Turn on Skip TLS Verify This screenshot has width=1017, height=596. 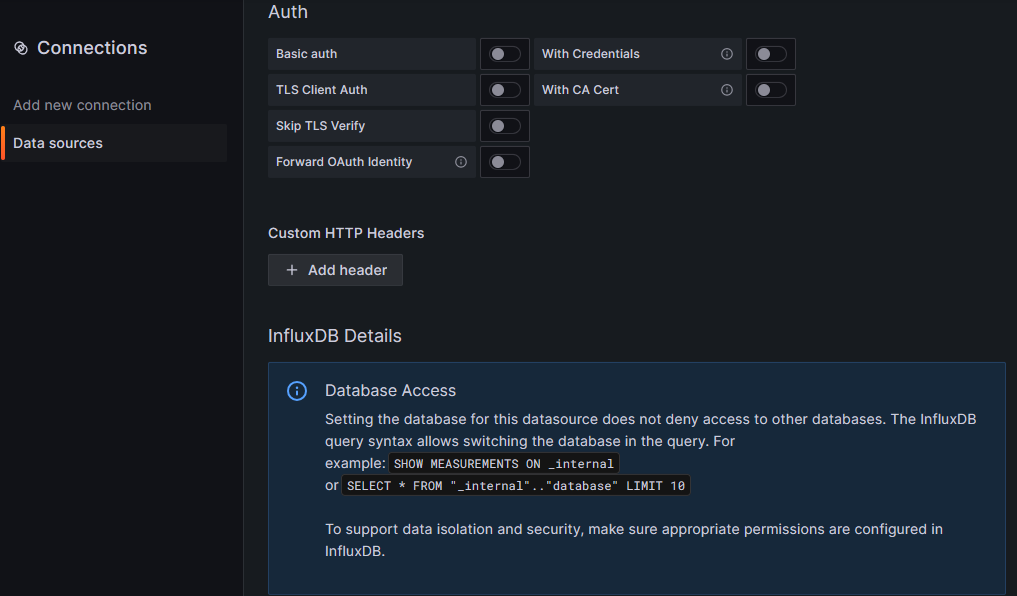tap(505, 126)
